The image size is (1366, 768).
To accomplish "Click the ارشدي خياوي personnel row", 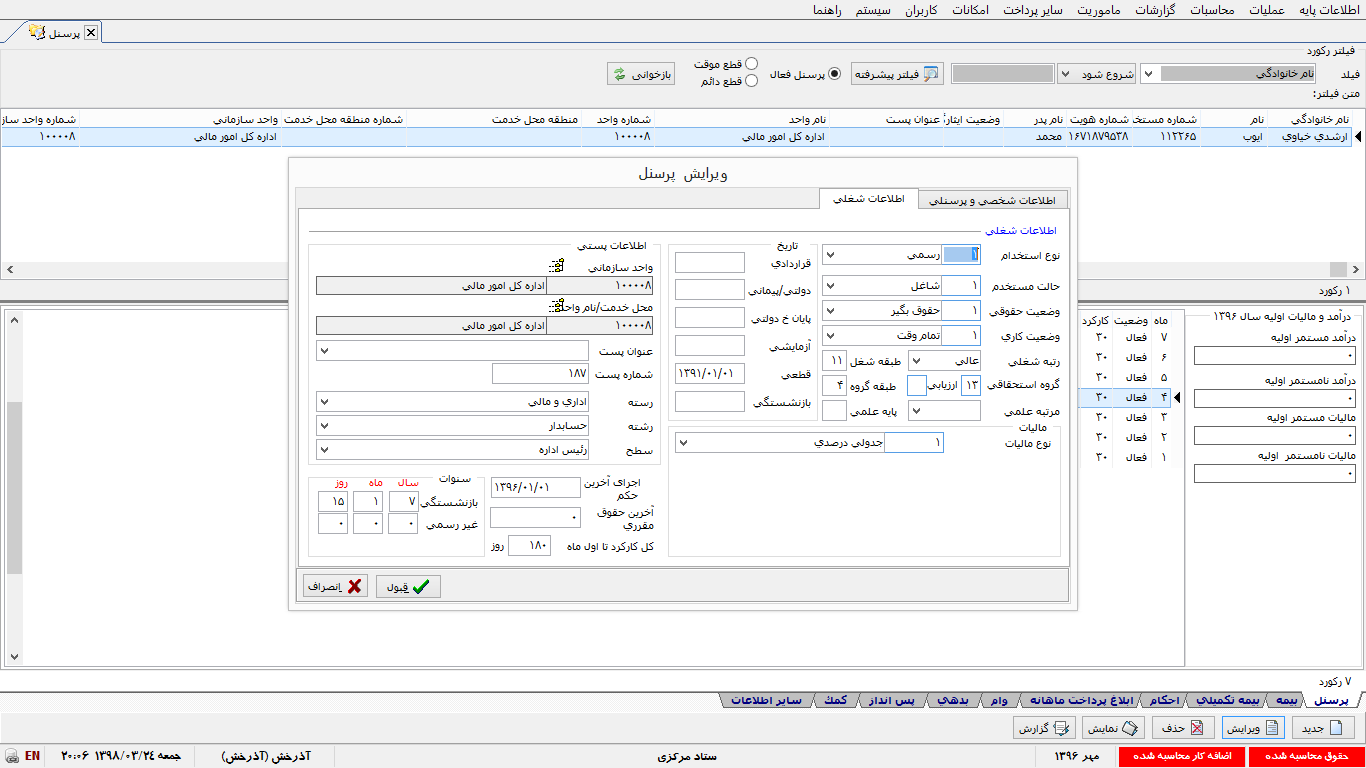I will 677,137.
